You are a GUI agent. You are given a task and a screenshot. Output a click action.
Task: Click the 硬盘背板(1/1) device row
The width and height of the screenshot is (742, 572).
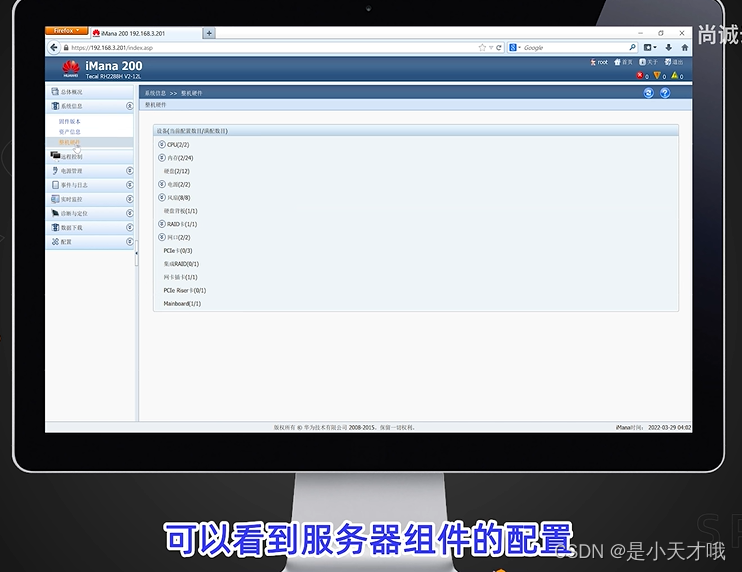[x=180, y=211]
